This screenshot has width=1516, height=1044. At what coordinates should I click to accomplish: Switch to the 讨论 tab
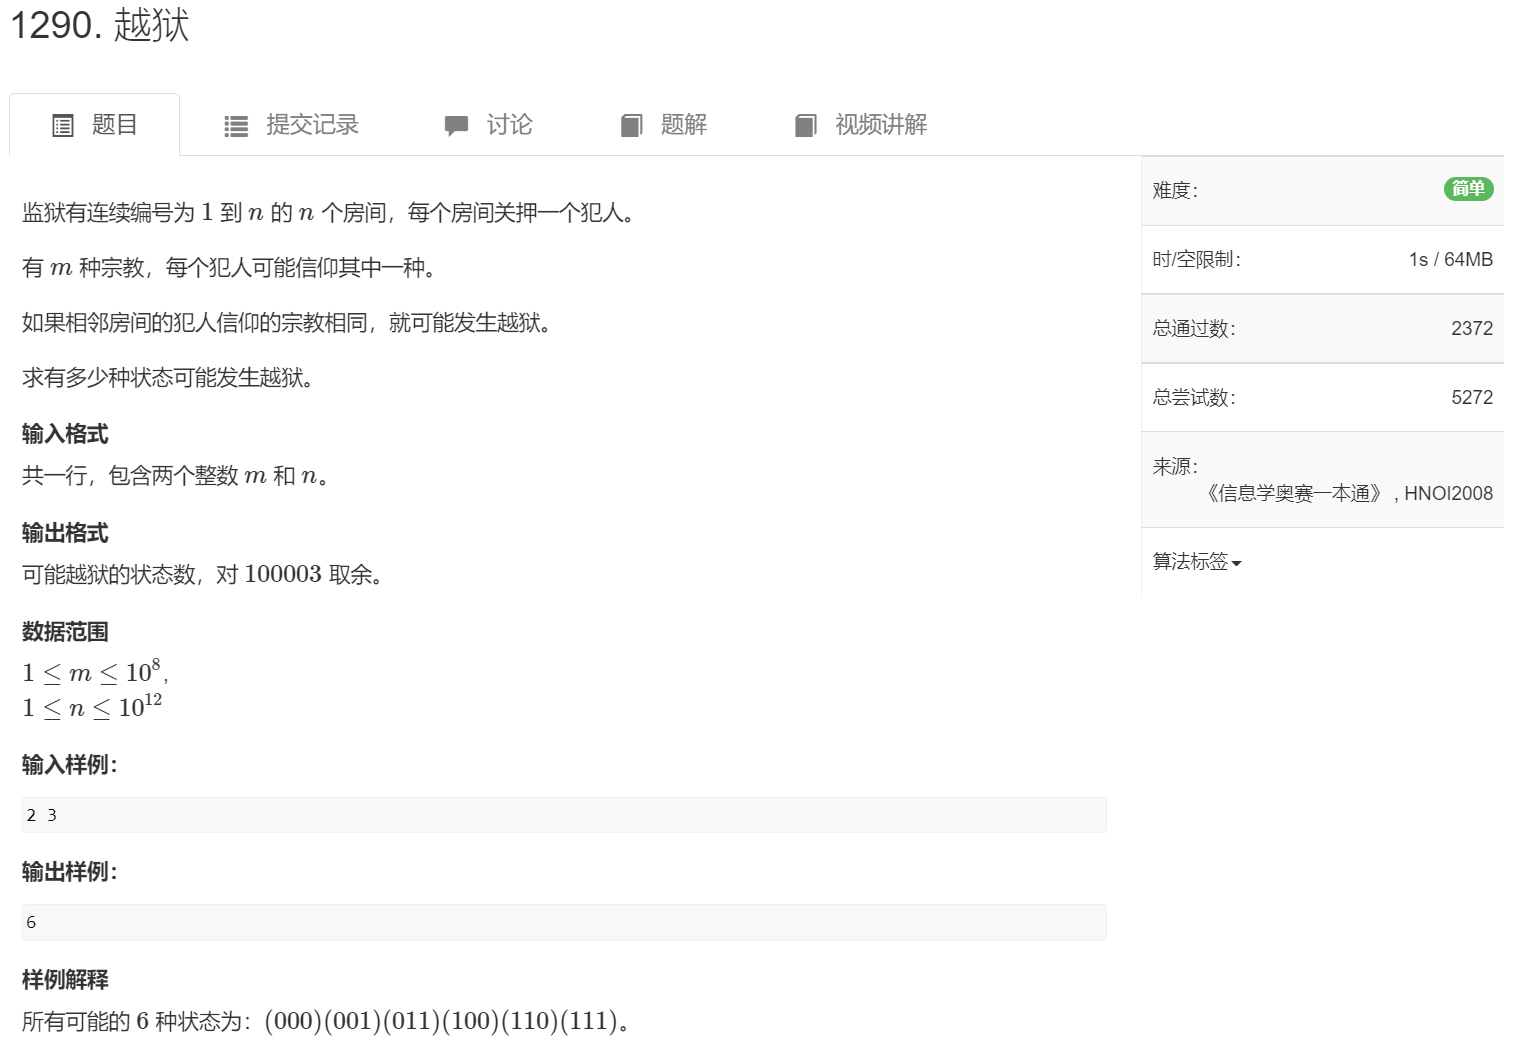[x=488, y=125]
